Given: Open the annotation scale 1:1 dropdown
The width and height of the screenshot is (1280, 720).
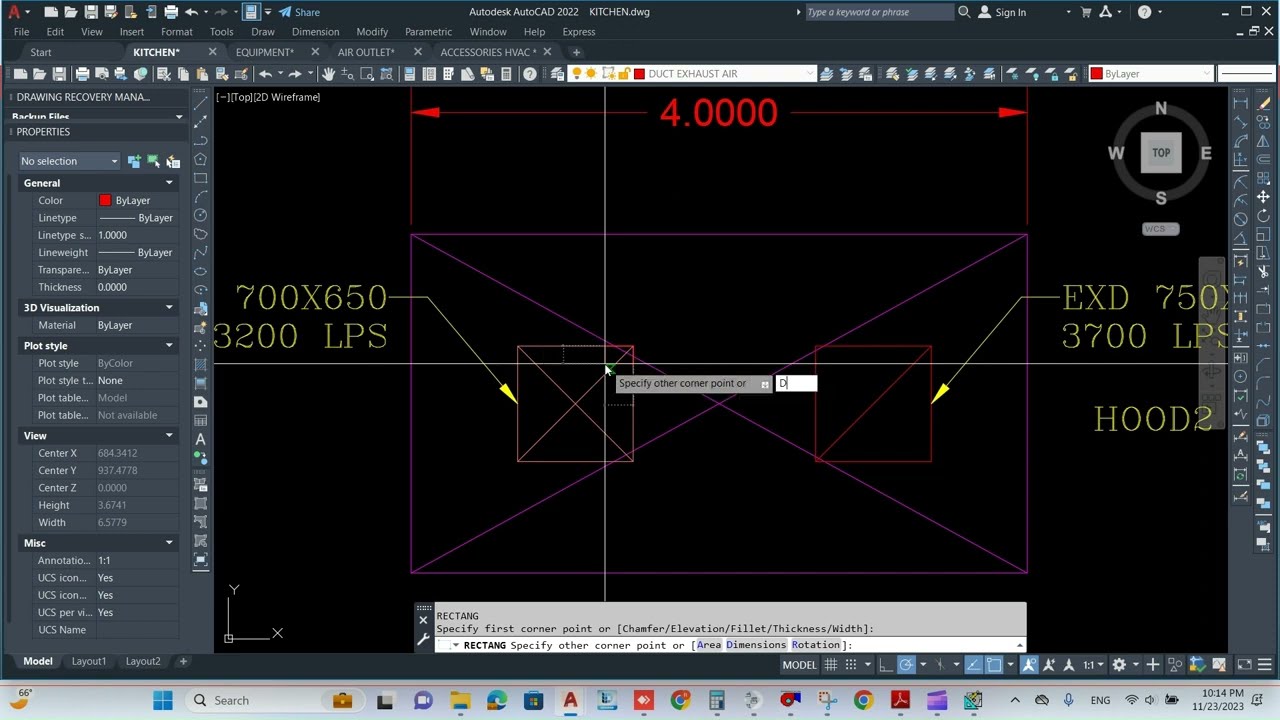Looking at the screenshot, I should point(1092,665).
